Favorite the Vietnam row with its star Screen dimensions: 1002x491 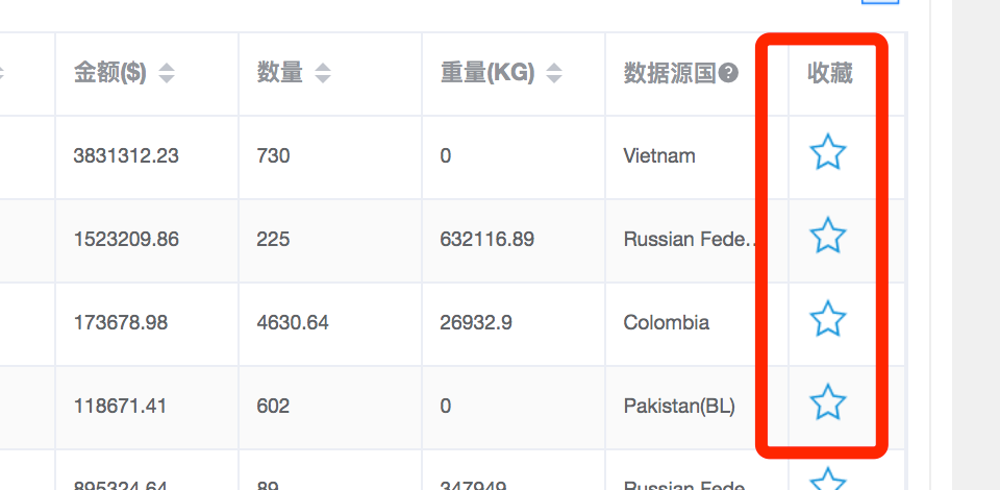[x=828, y=152]
